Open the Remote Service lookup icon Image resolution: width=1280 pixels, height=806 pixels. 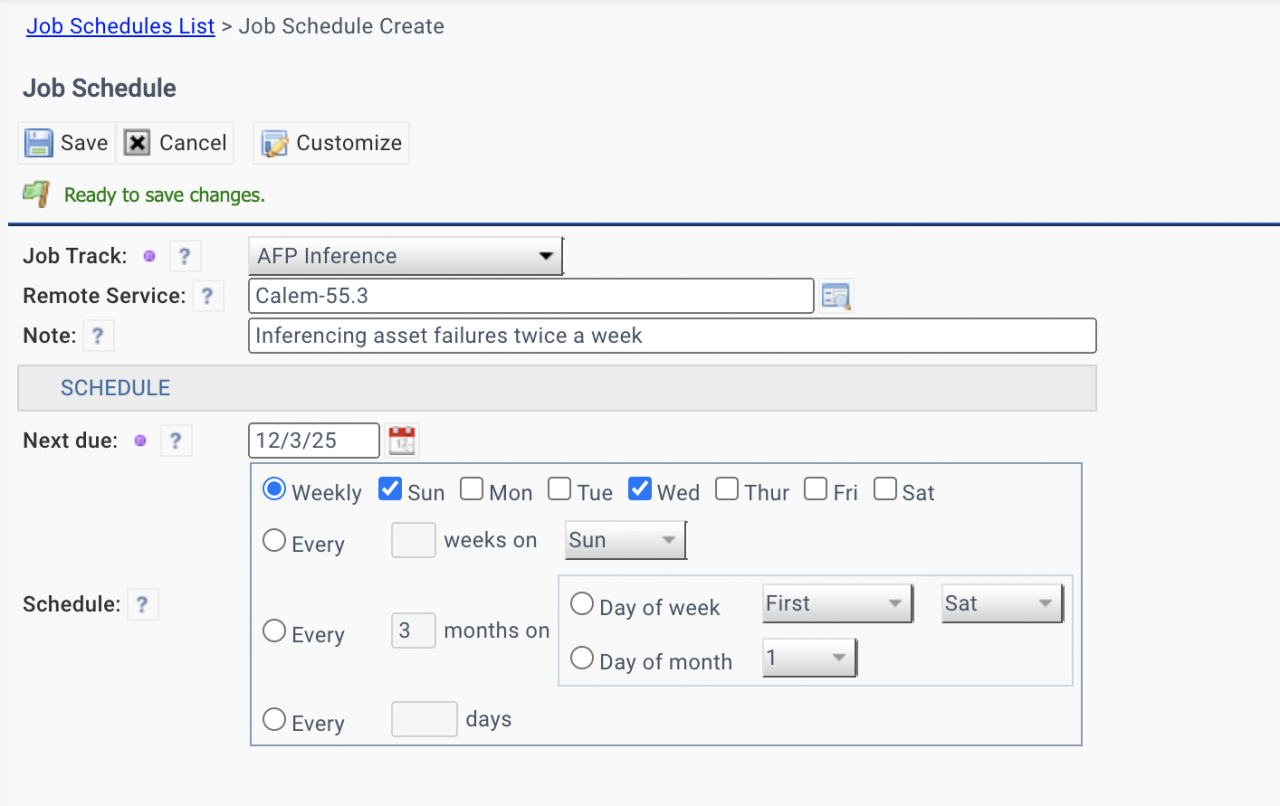(835, 296)
